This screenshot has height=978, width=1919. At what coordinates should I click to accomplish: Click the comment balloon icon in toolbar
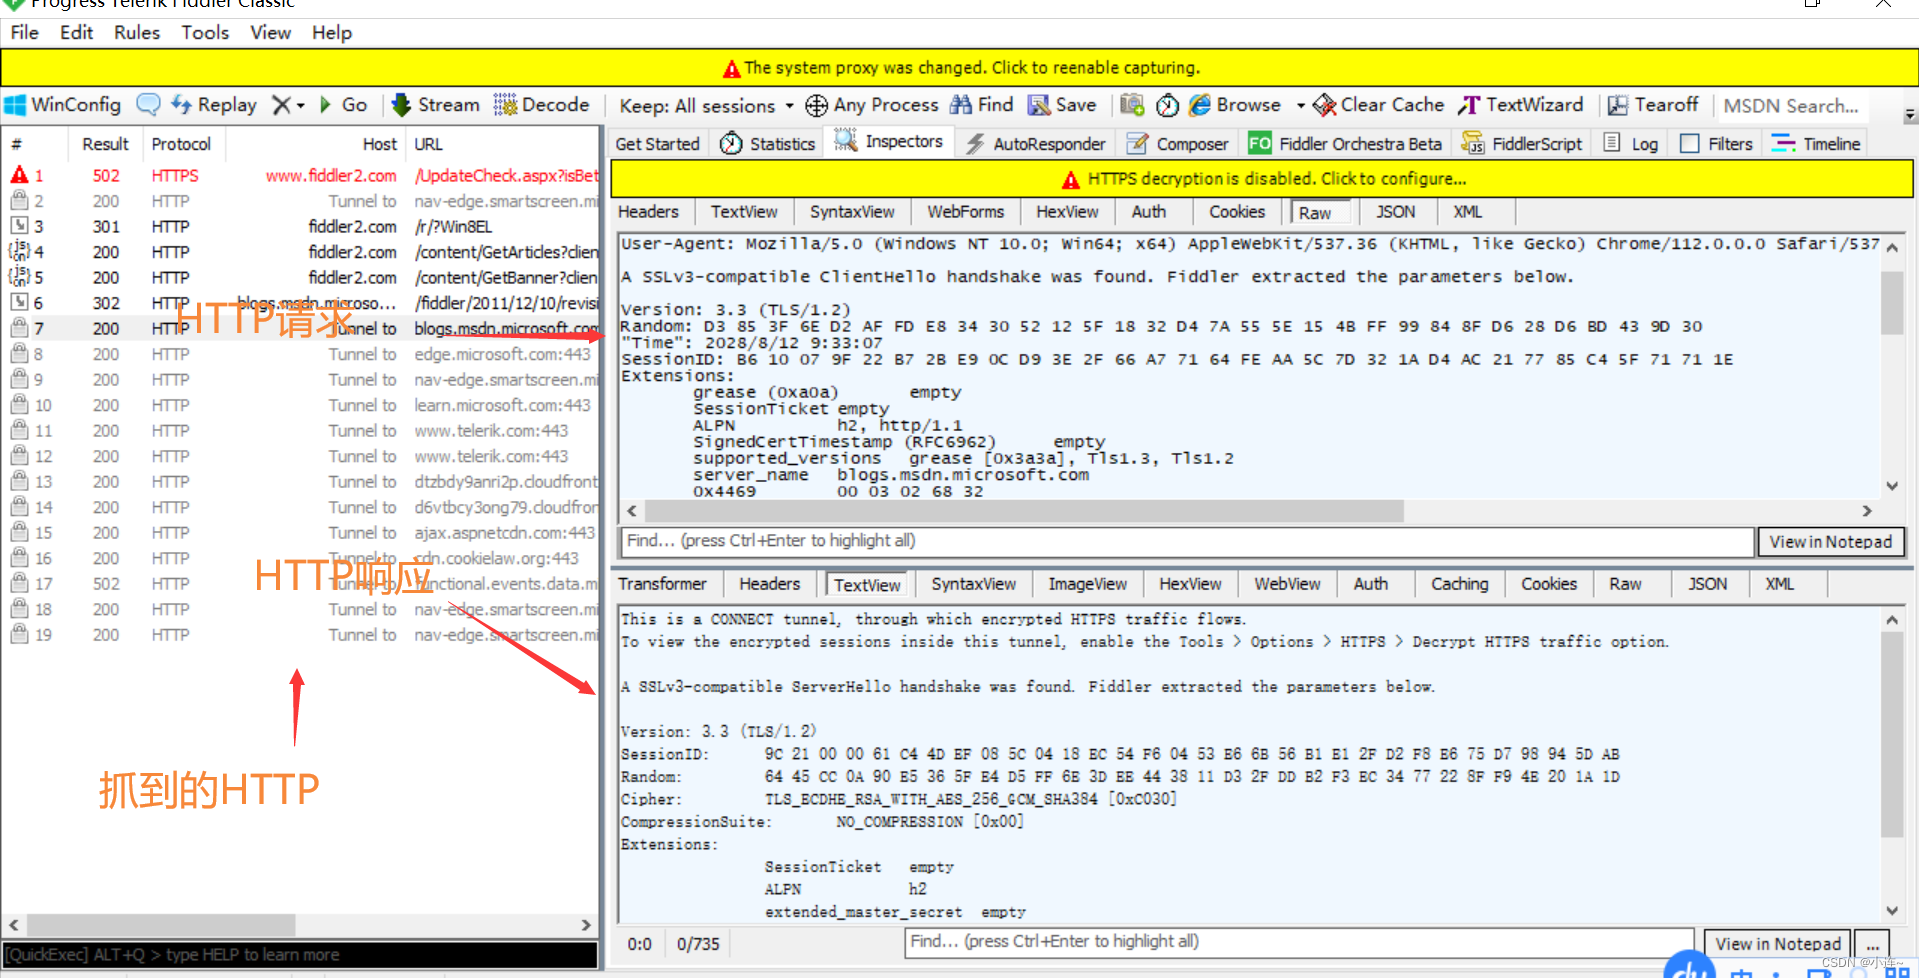[148, 105]
